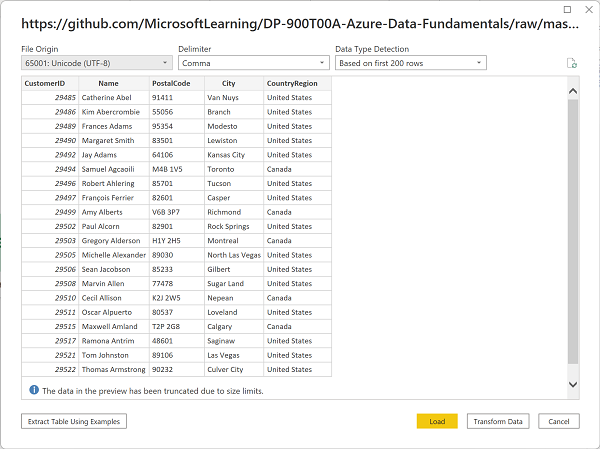Click the city cell Rock Springs
Viewport: 600px width, 449px height.
pos(234,226)
